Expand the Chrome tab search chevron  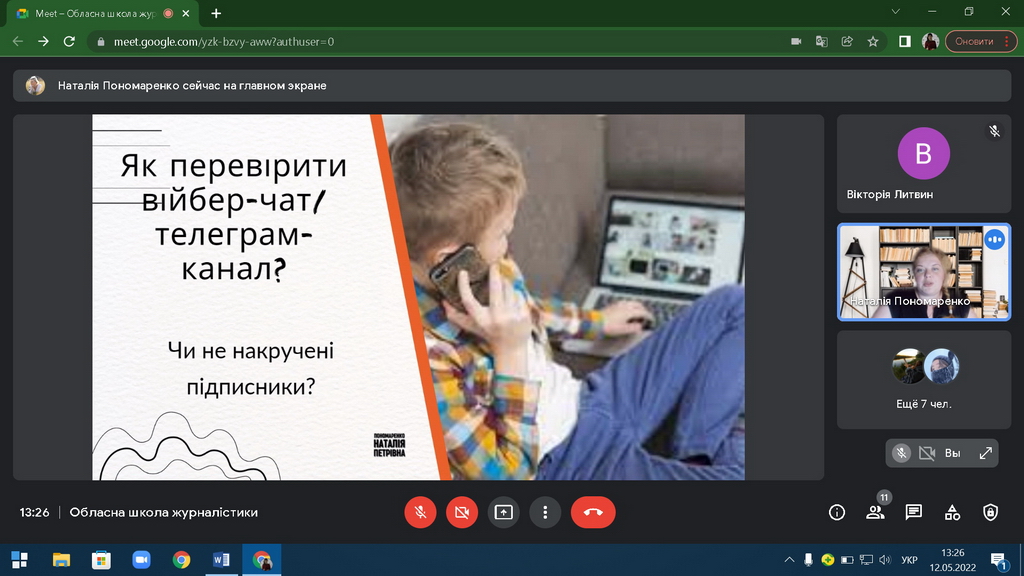pyautogui.click(x=894, y=12)
